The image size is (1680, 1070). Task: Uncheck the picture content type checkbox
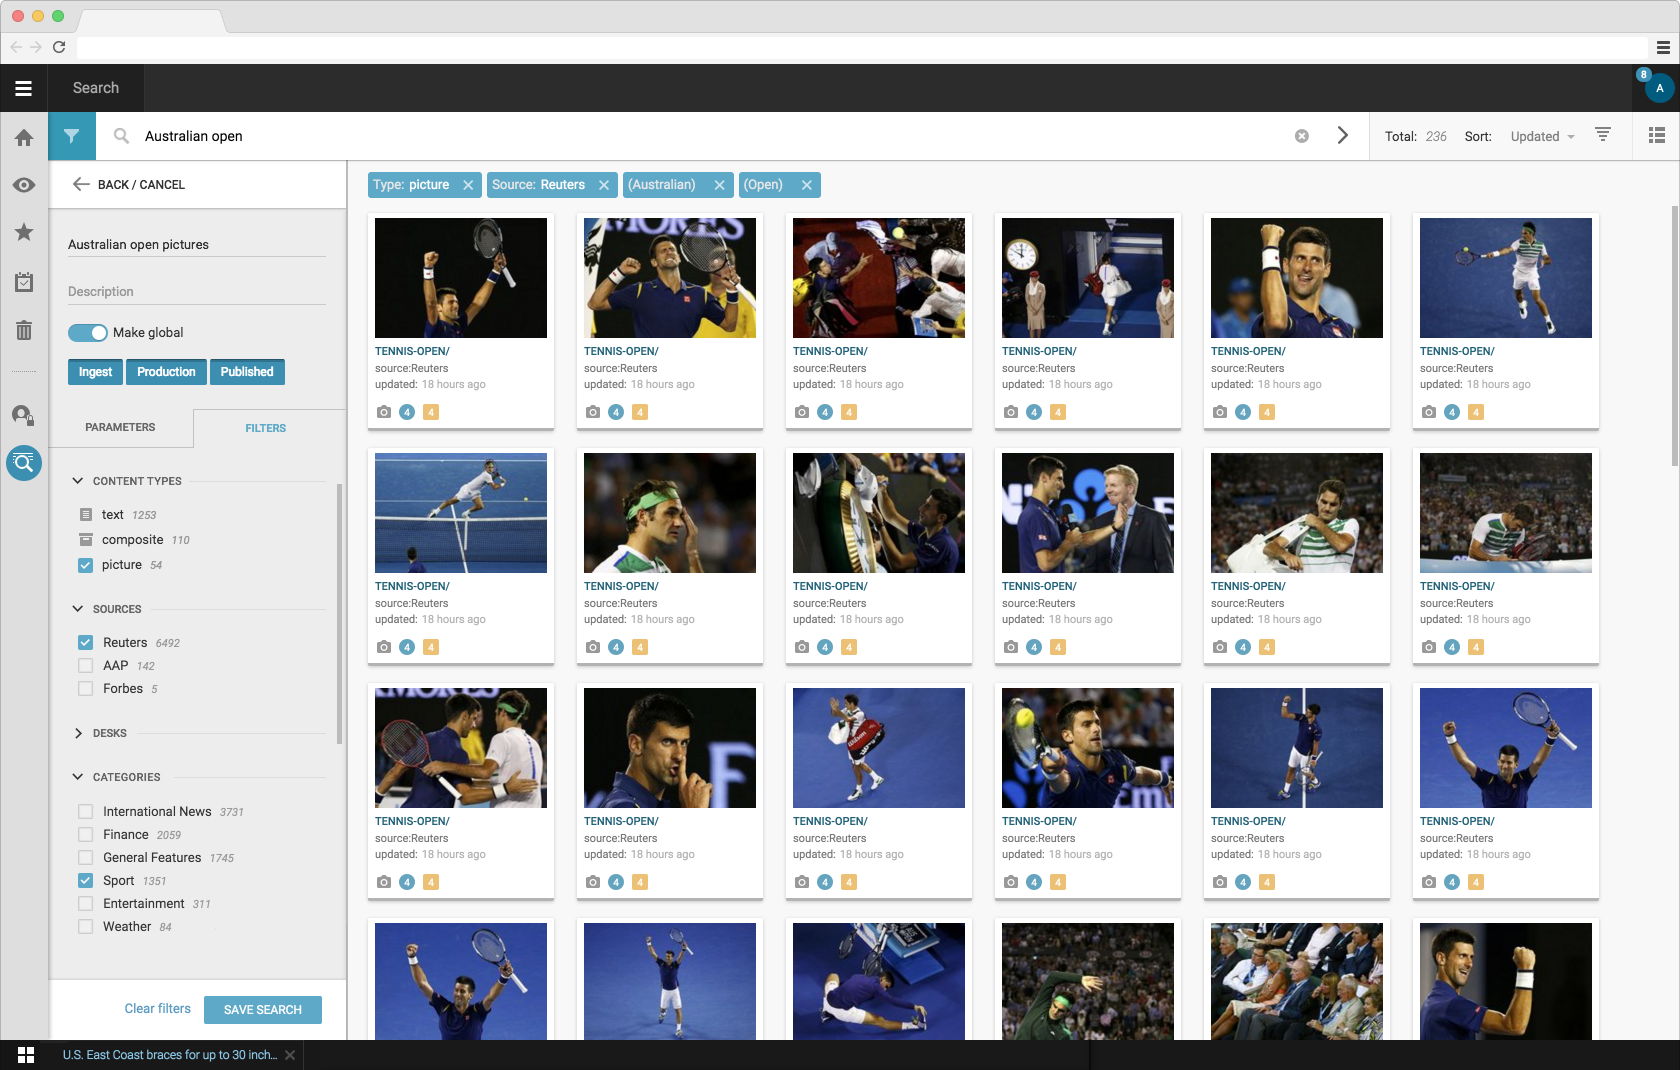(x=85, y=565)
